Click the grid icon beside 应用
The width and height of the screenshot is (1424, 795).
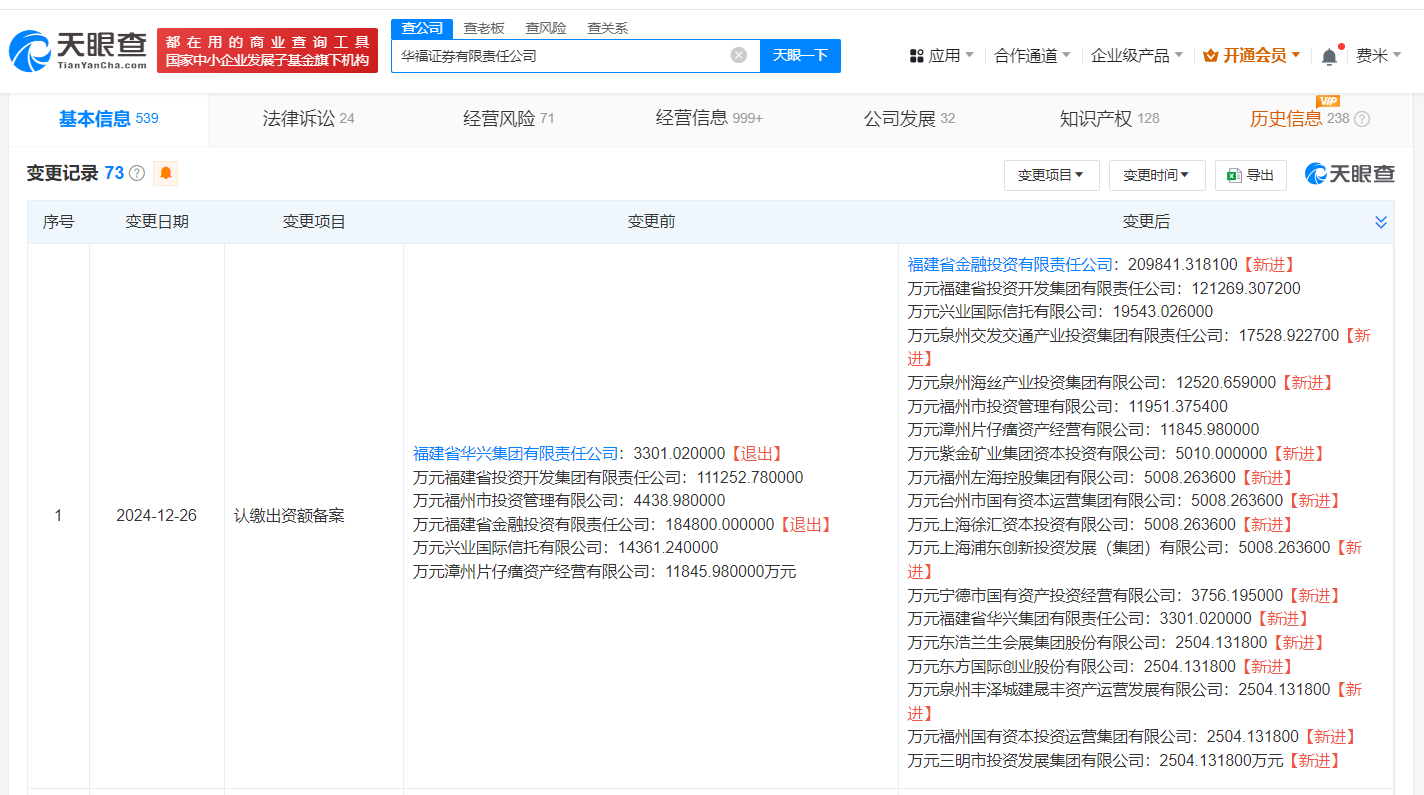(x=916, y=55)
